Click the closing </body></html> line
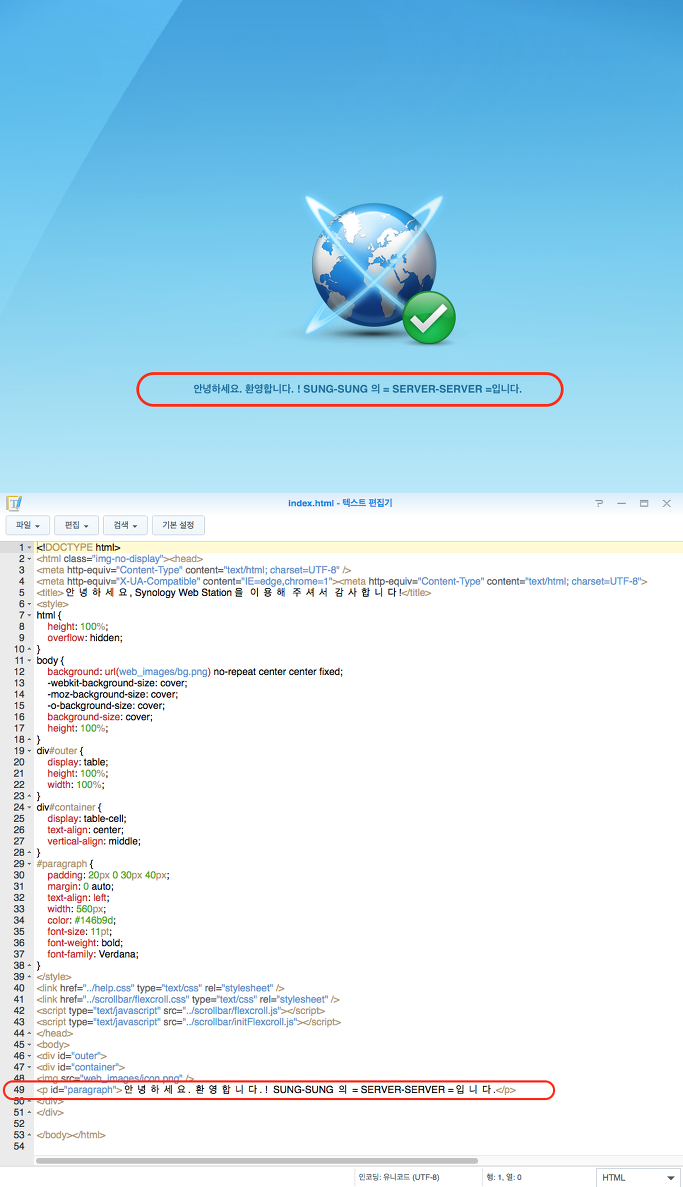 [71, 1136]
